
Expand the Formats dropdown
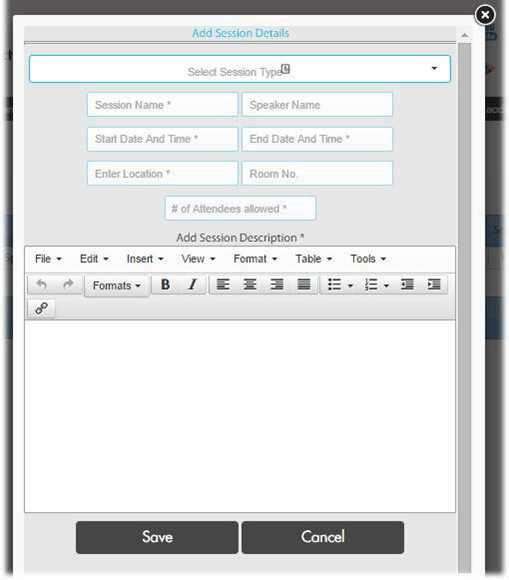click(x=117, y=286)
